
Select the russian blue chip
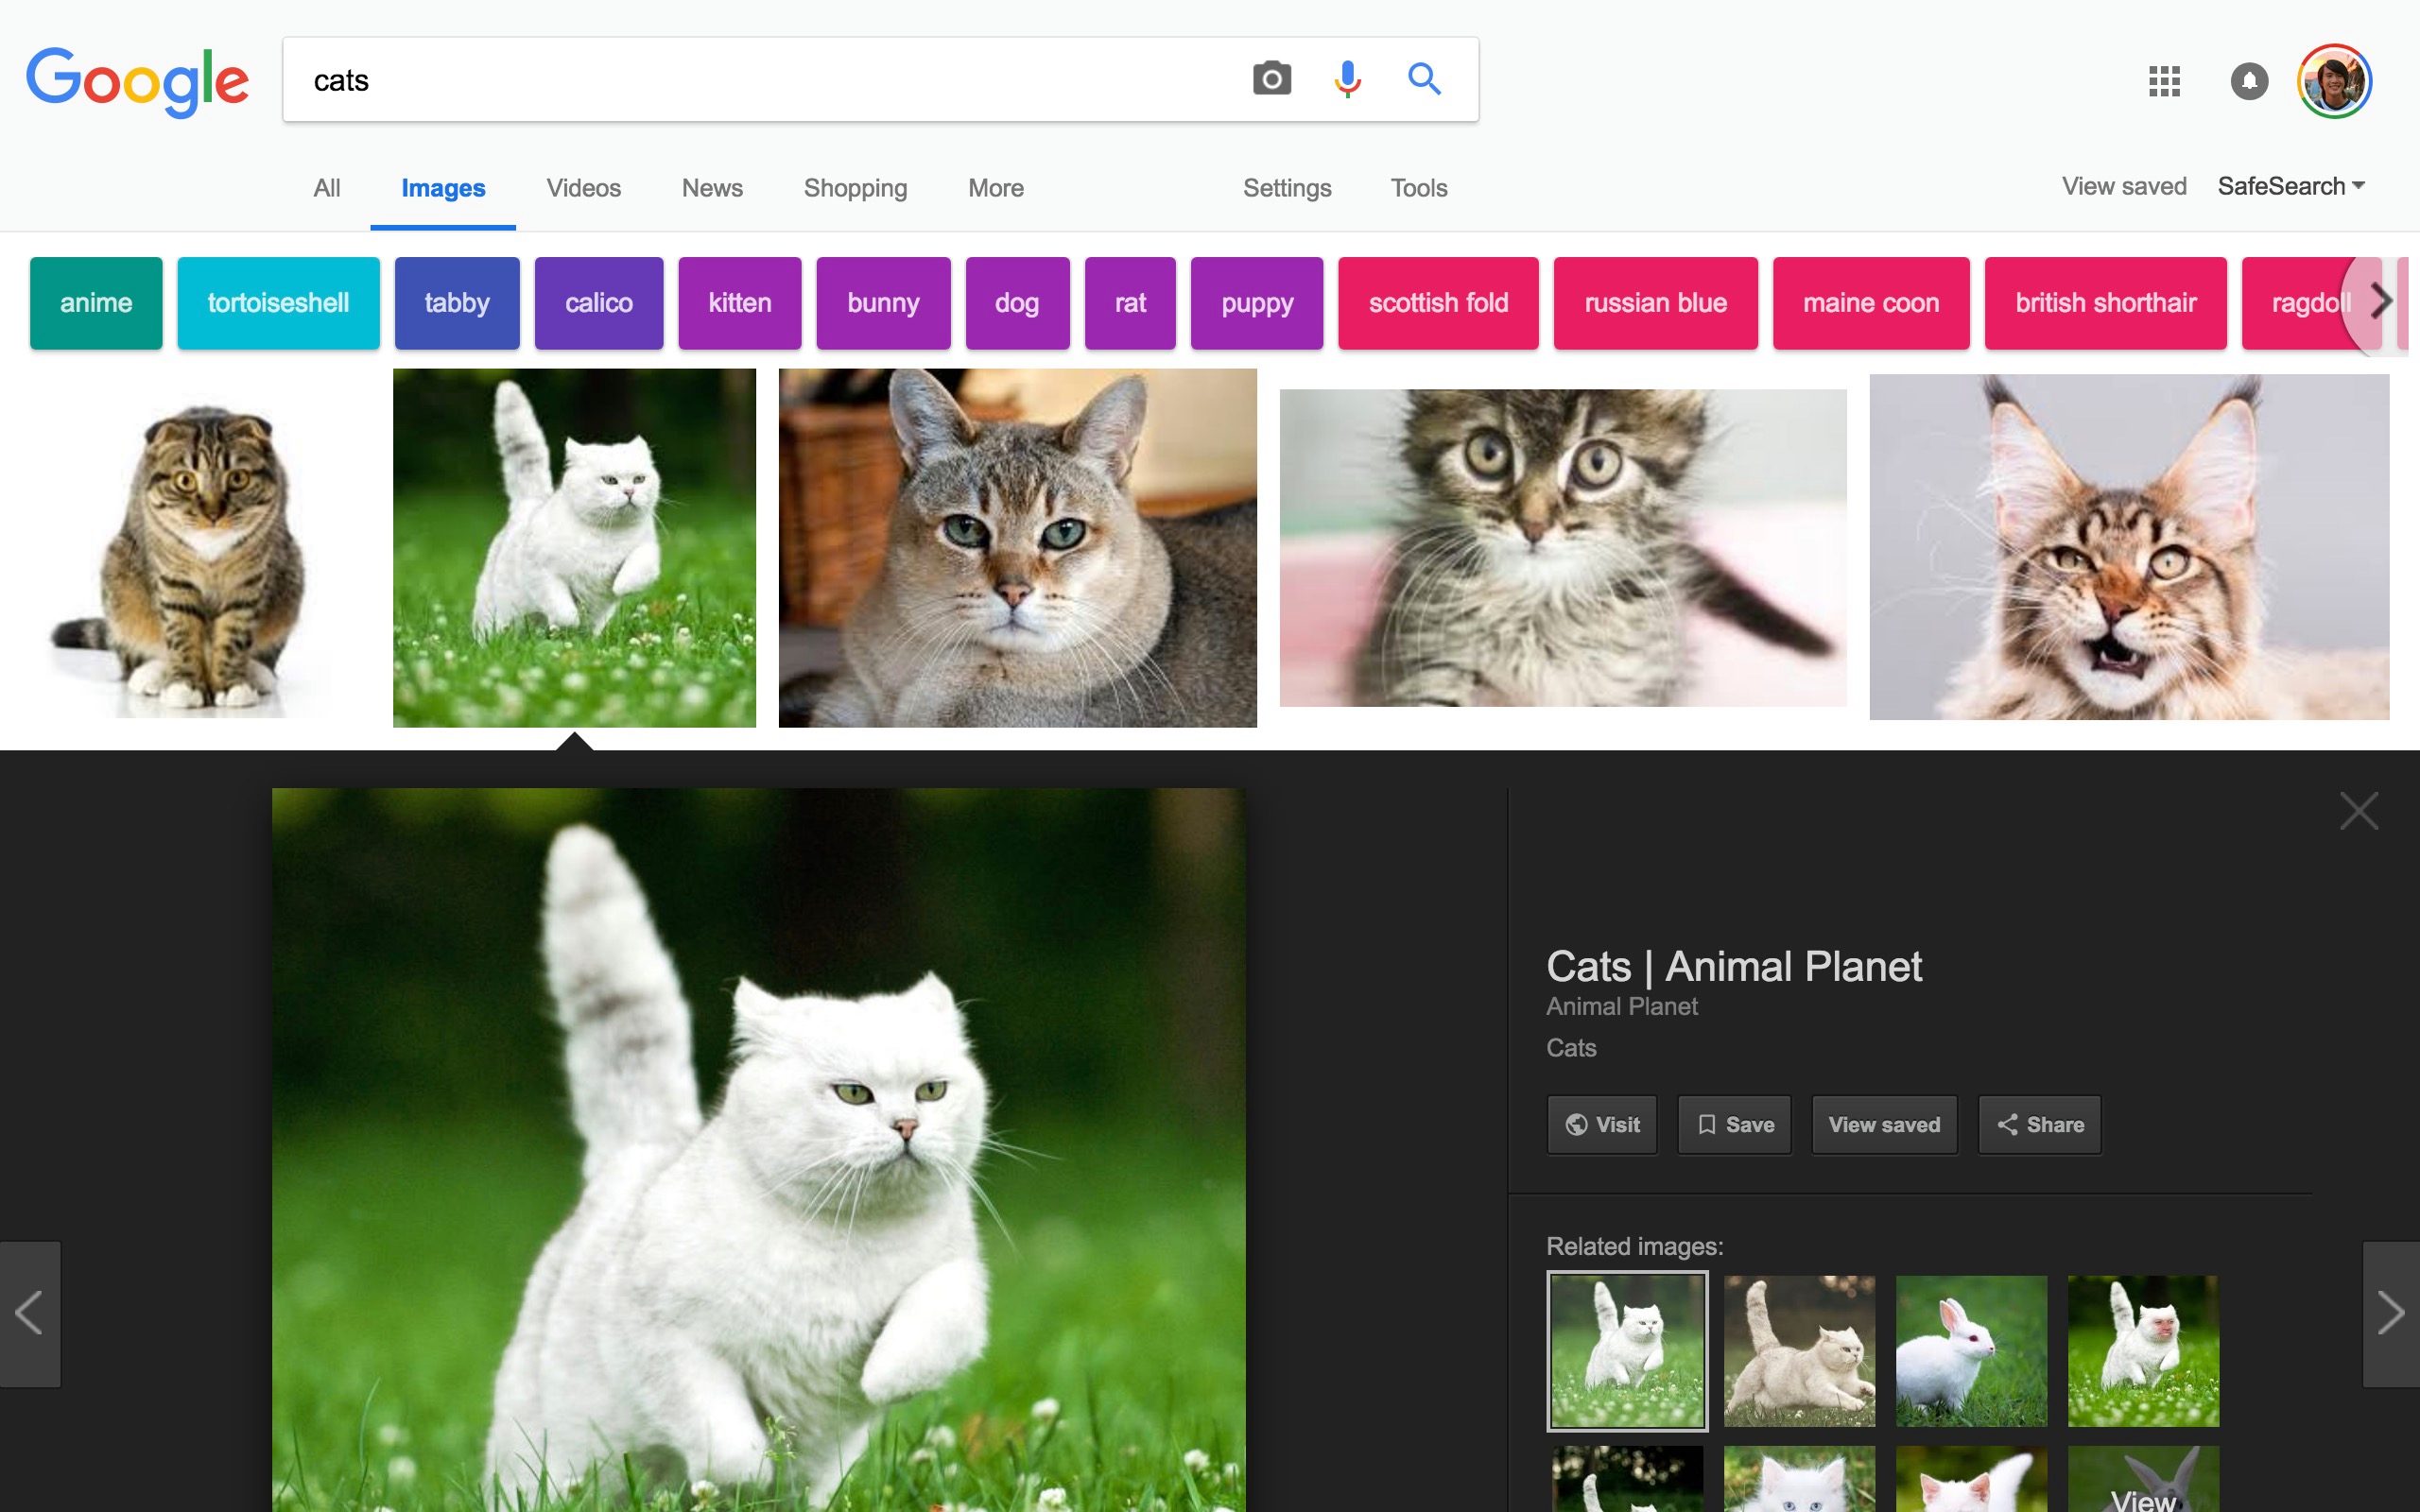[1655, 303]
